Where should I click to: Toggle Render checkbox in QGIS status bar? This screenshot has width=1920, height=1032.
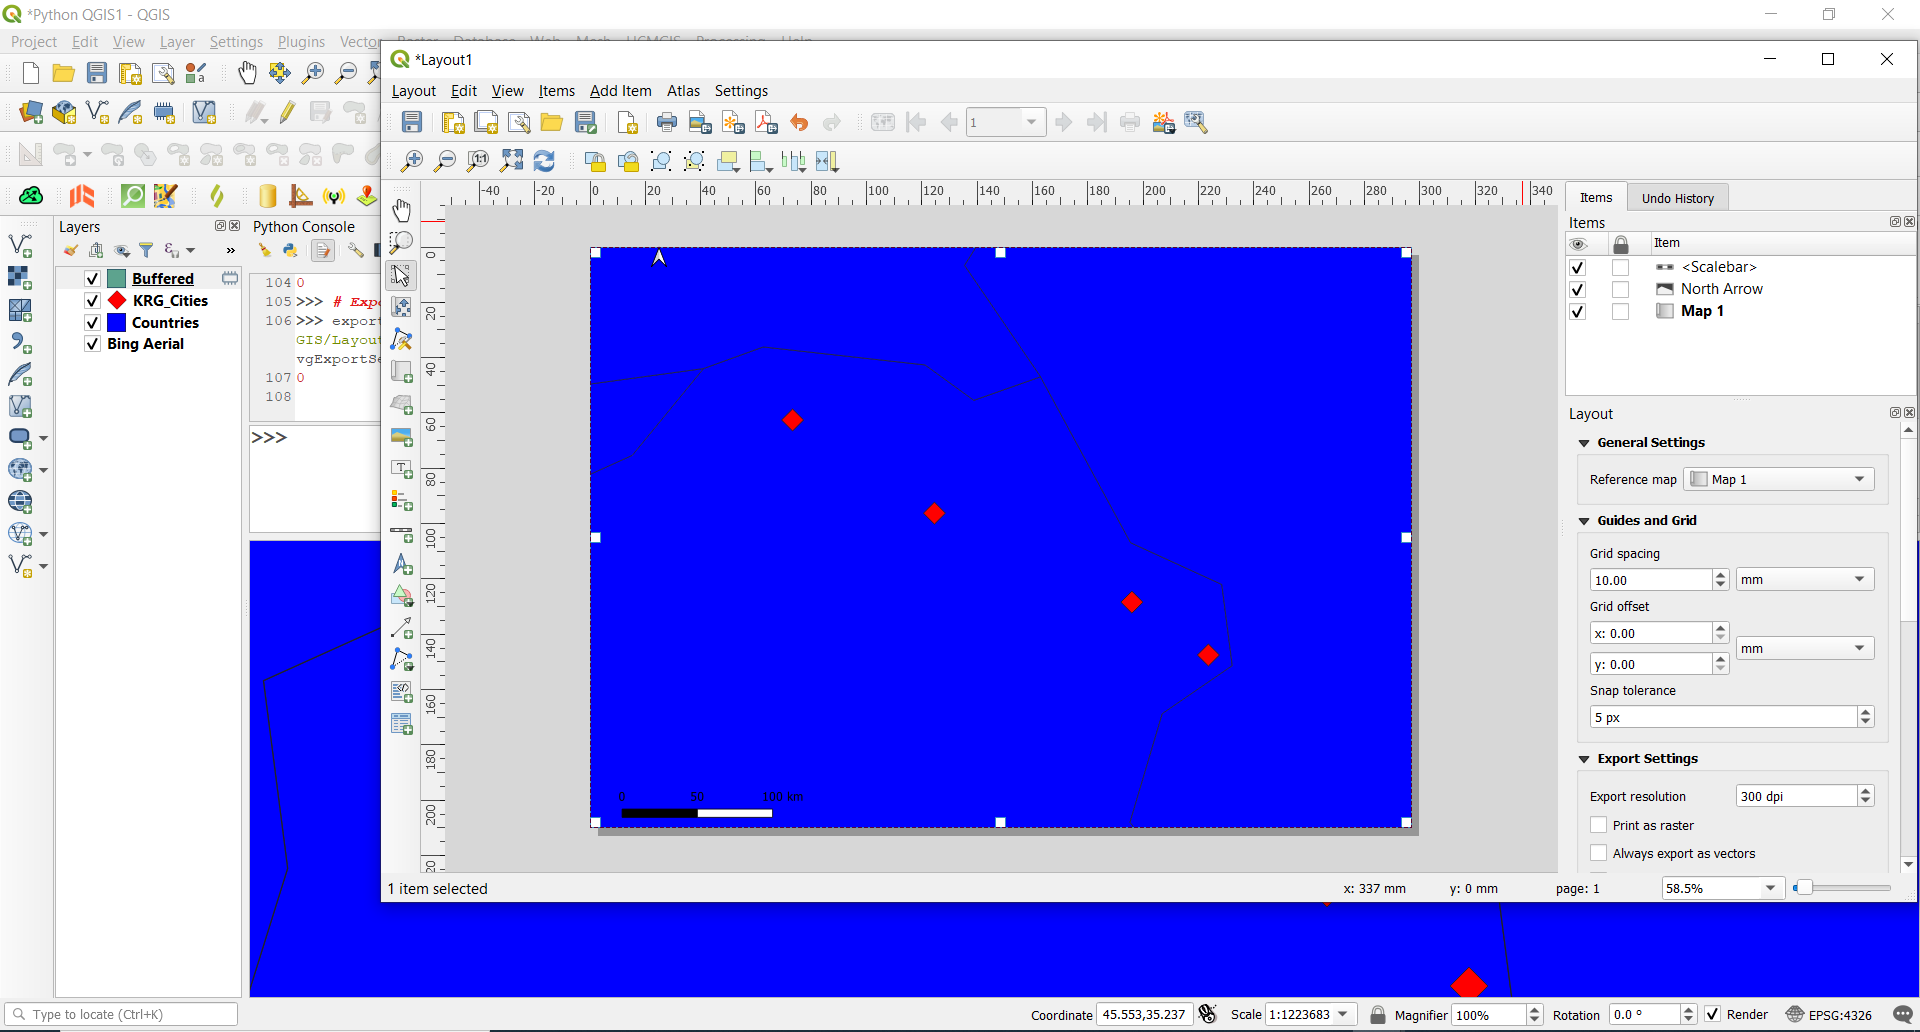[x=1713, y=1014]
